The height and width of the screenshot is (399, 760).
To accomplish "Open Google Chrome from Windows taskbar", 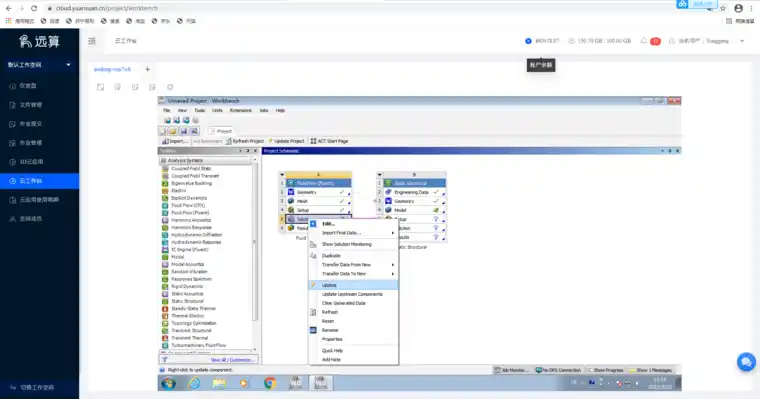I will pyautogui.click(x=270, y=383).
